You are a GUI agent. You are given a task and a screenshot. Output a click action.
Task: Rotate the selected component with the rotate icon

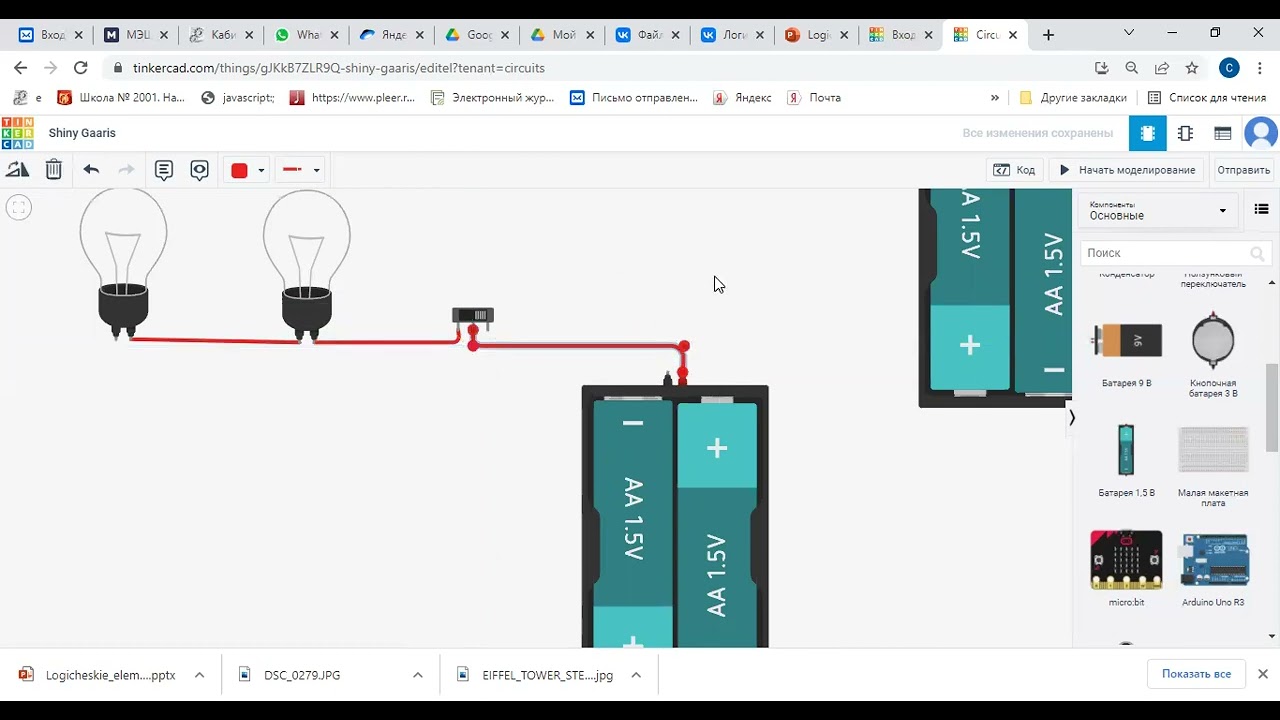click(17, 170)
